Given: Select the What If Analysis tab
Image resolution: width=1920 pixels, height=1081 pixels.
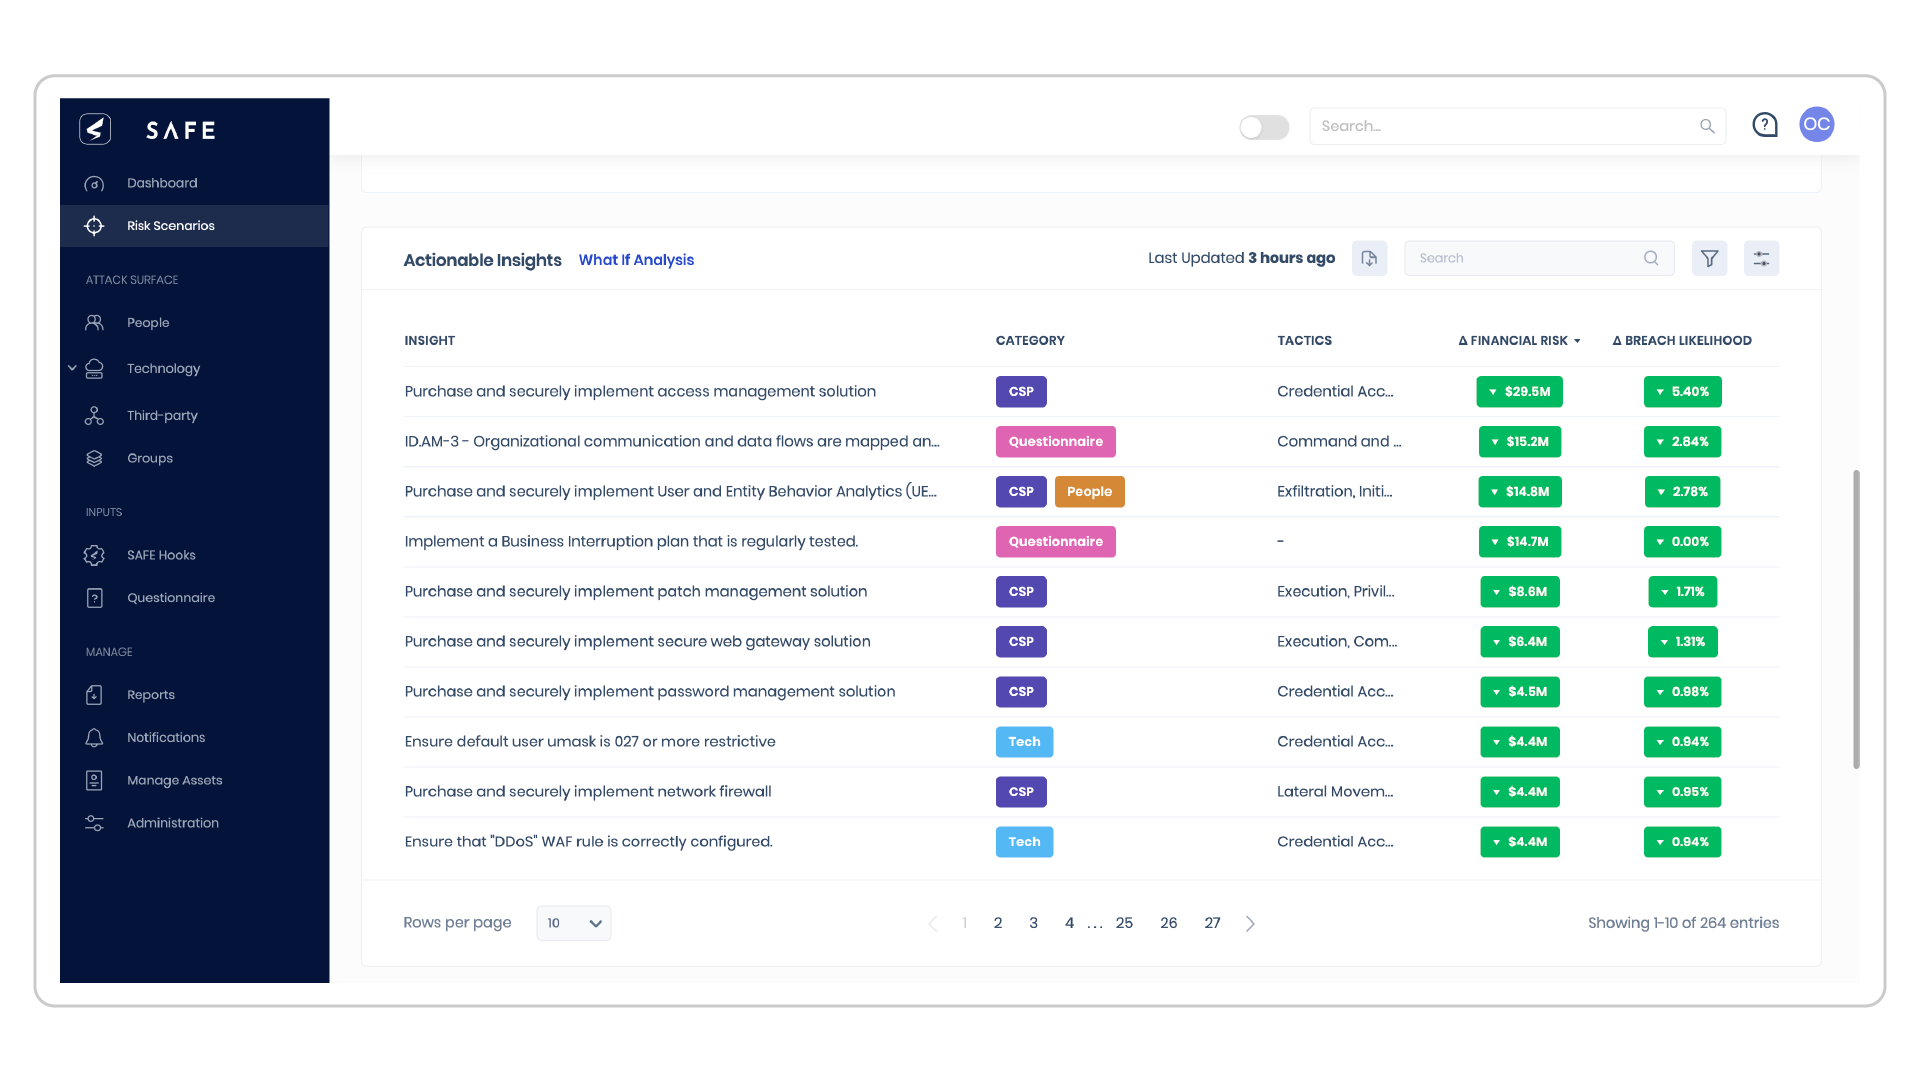Looking at the screenshot, I should tap(636, 260).
